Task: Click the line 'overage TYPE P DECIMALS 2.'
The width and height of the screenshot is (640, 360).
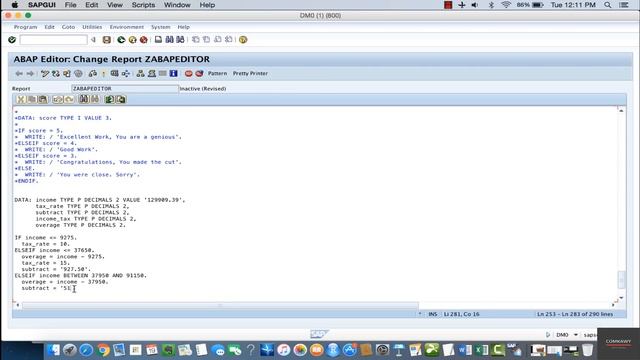Action: point(80,225)
